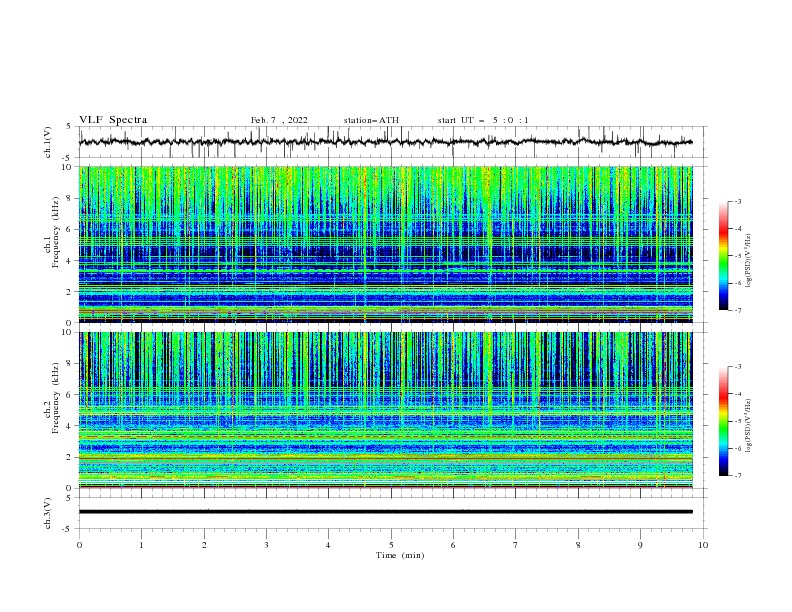Click the station=ATH label
The width and height of the screenshot is (792, 612).
pyautogui.click(x=371, y=120)
